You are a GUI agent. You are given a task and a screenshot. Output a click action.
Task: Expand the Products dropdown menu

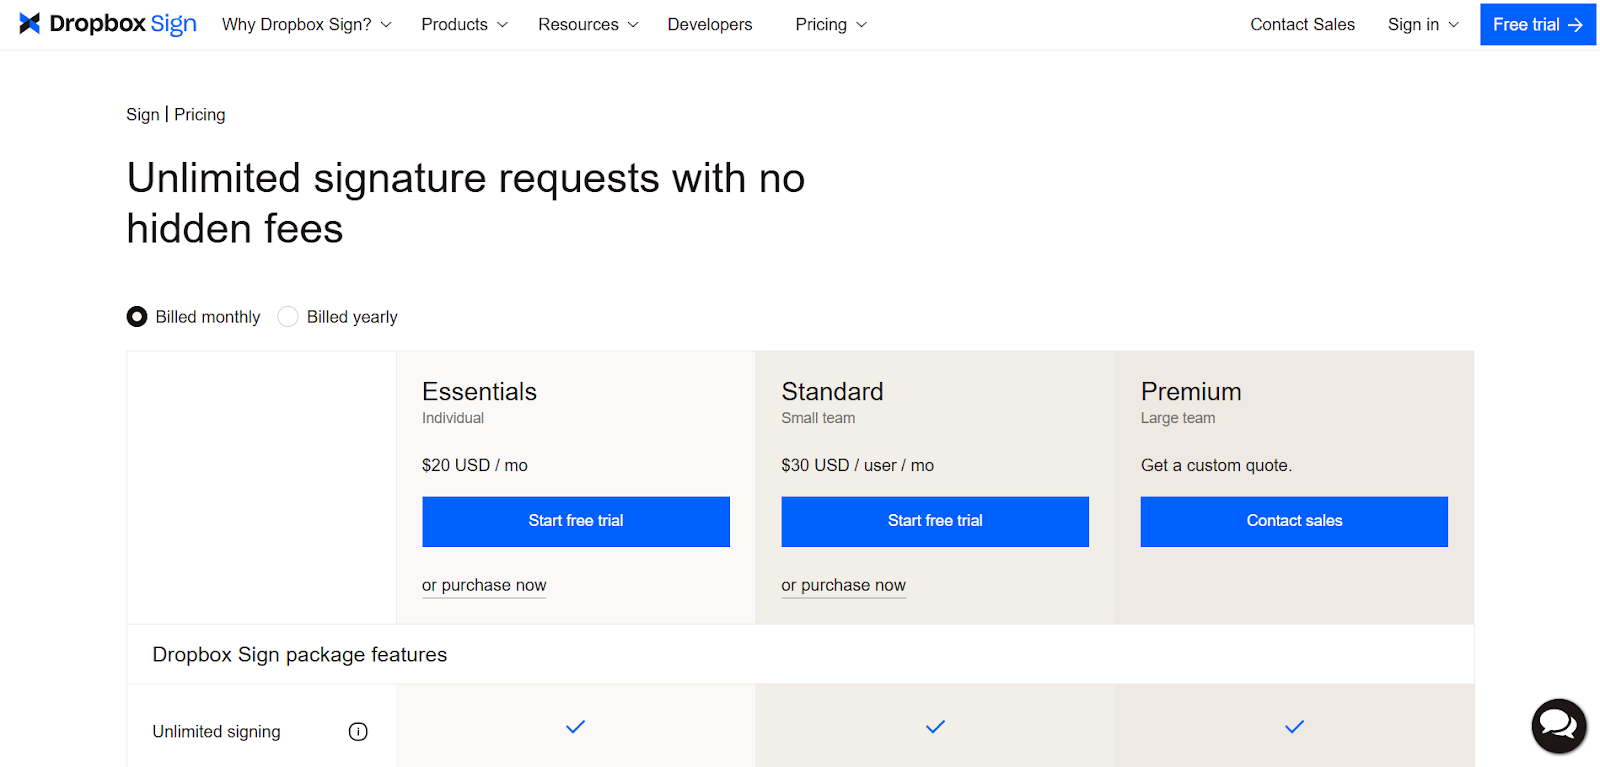[465, 25]
